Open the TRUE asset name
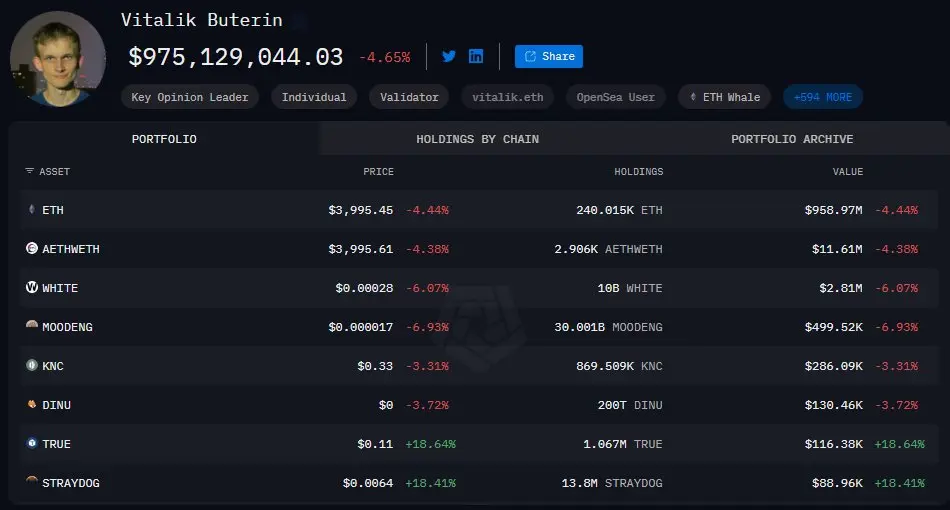This screenshot has height=510, width=950. tap(56, 444)
